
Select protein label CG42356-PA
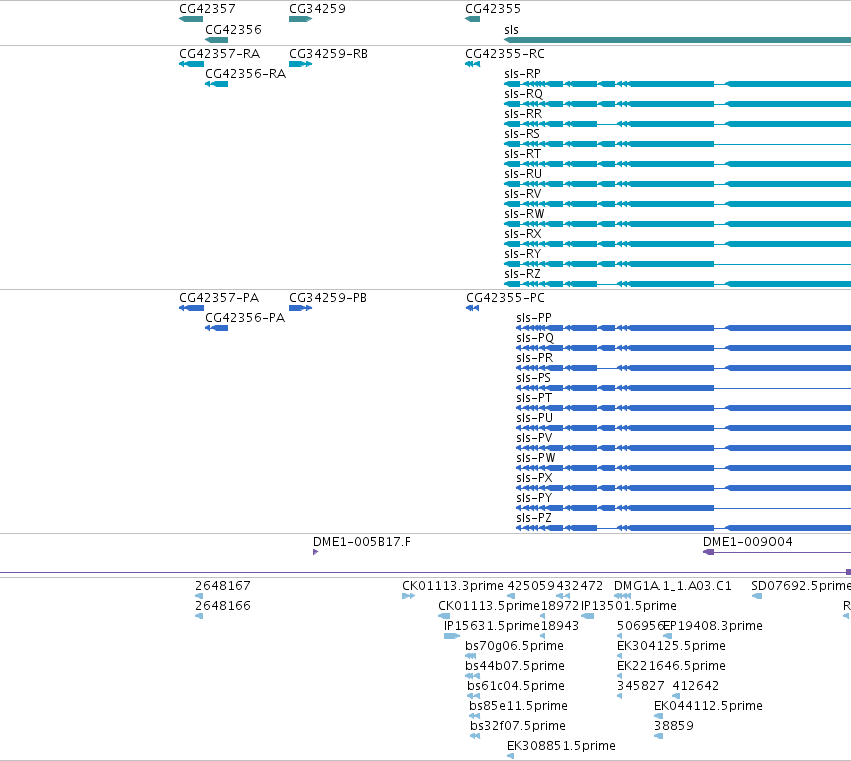click(x=245, y=318)
